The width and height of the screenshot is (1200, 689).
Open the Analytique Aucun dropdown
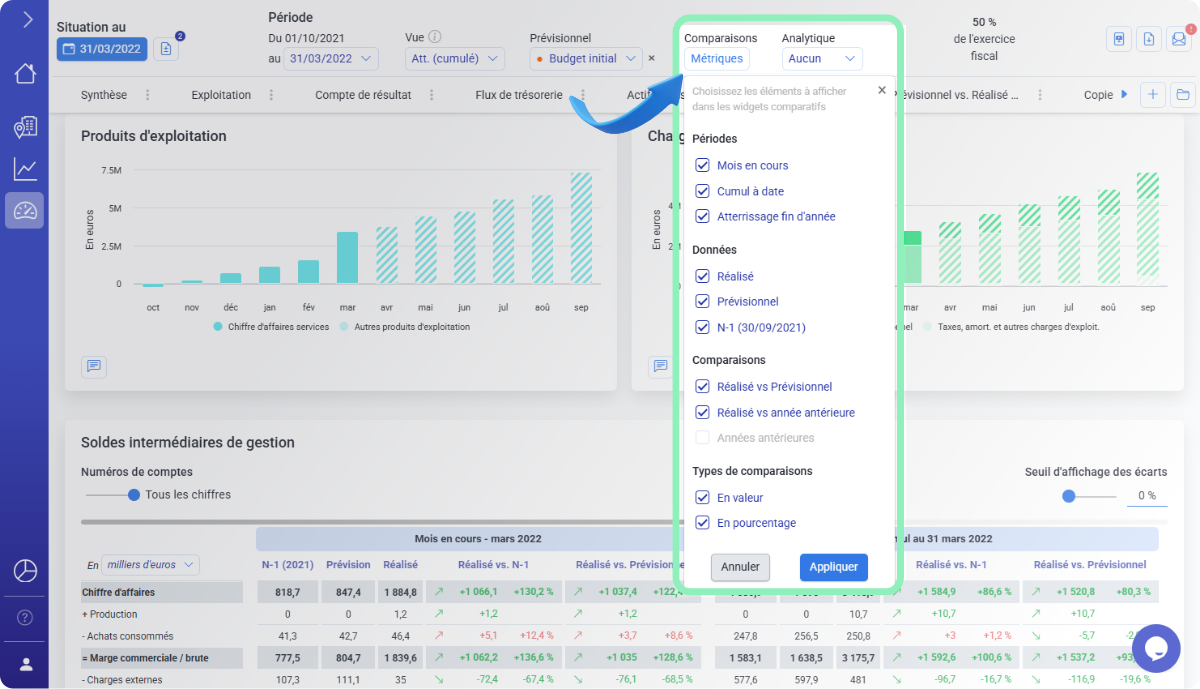click(x=821, y=59)
